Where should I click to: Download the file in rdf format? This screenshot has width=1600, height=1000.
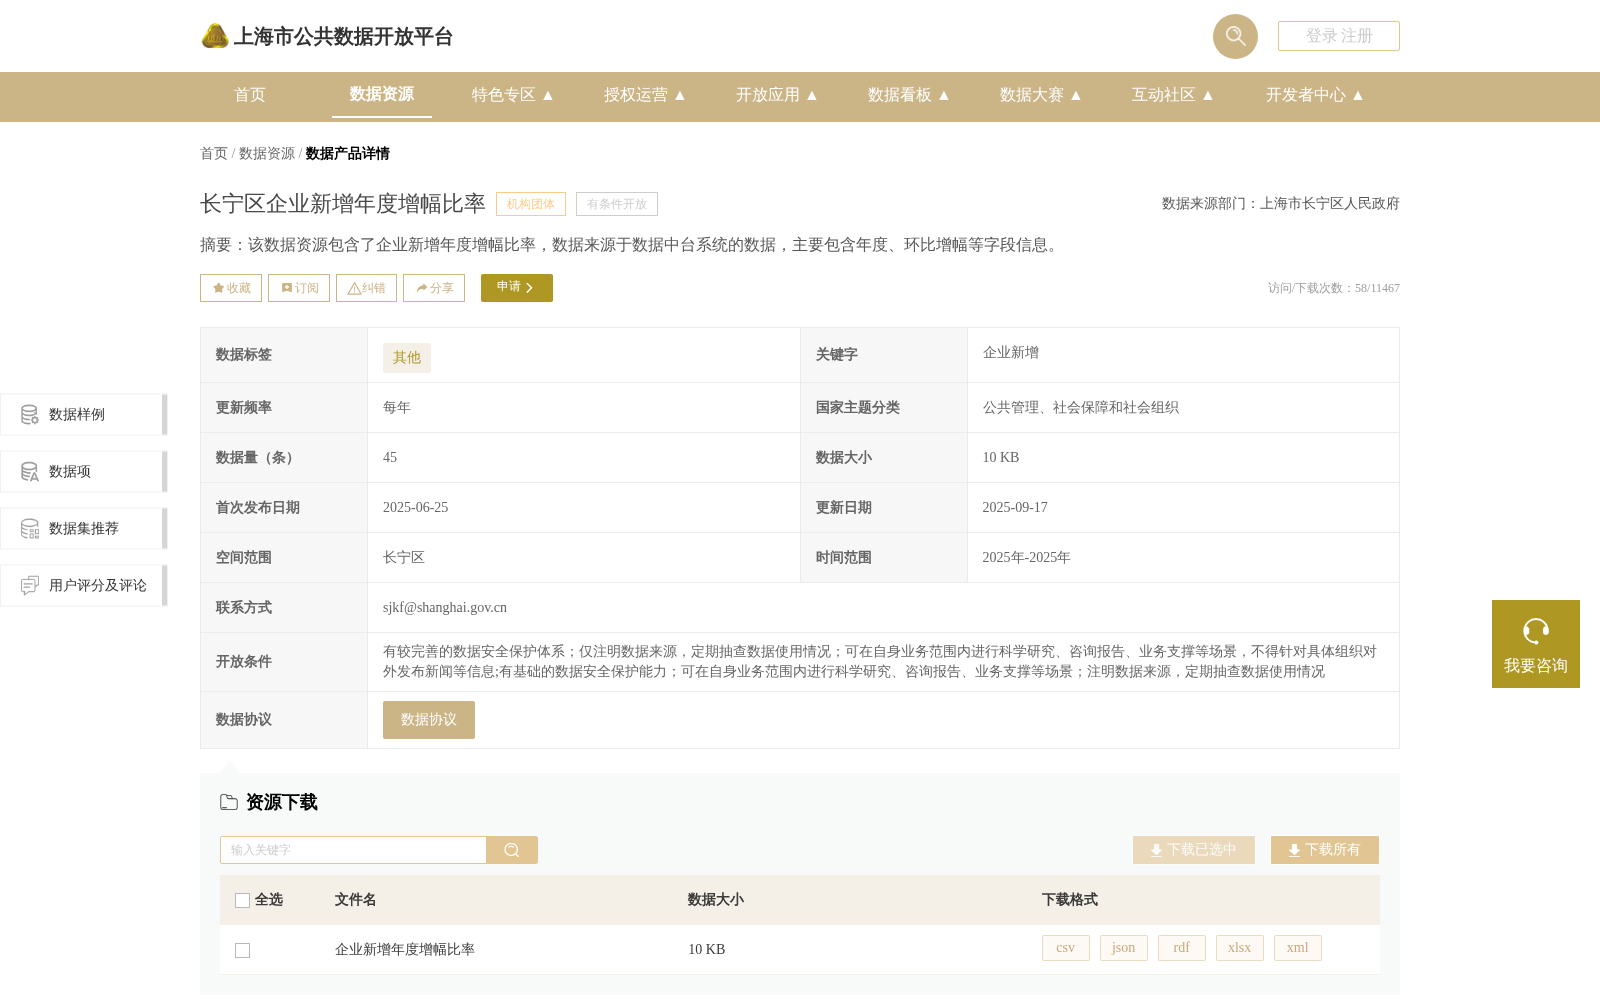1182,948
